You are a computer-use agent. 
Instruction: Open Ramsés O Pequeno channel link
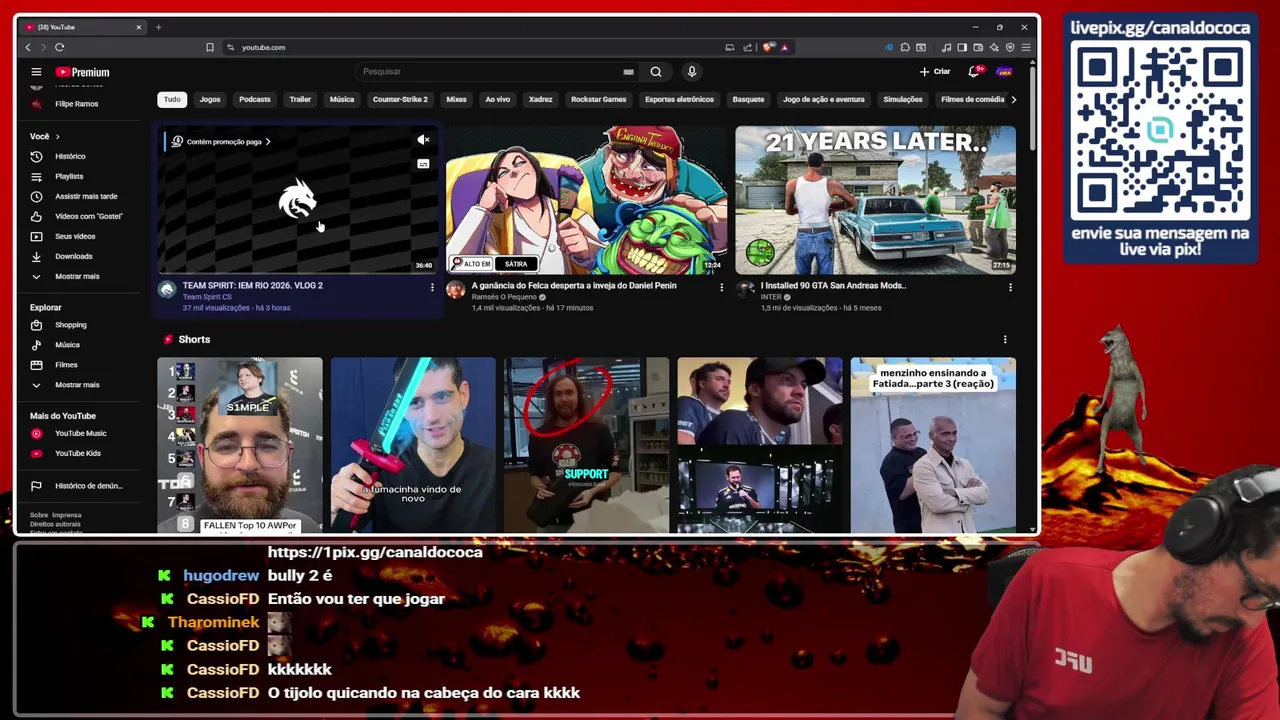click(504, 297)
